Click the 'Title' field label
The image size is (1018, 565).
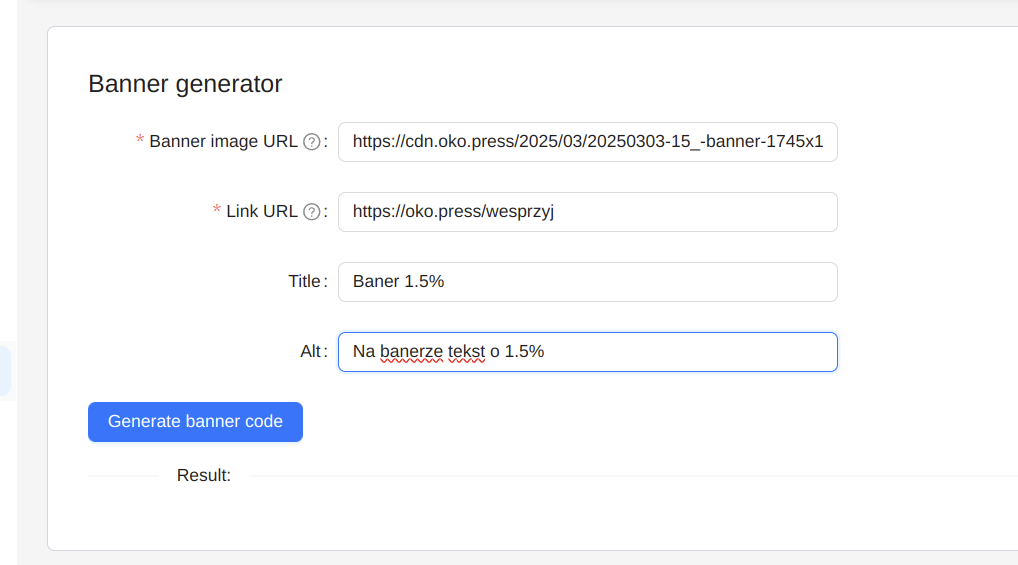tap(304, 282)
